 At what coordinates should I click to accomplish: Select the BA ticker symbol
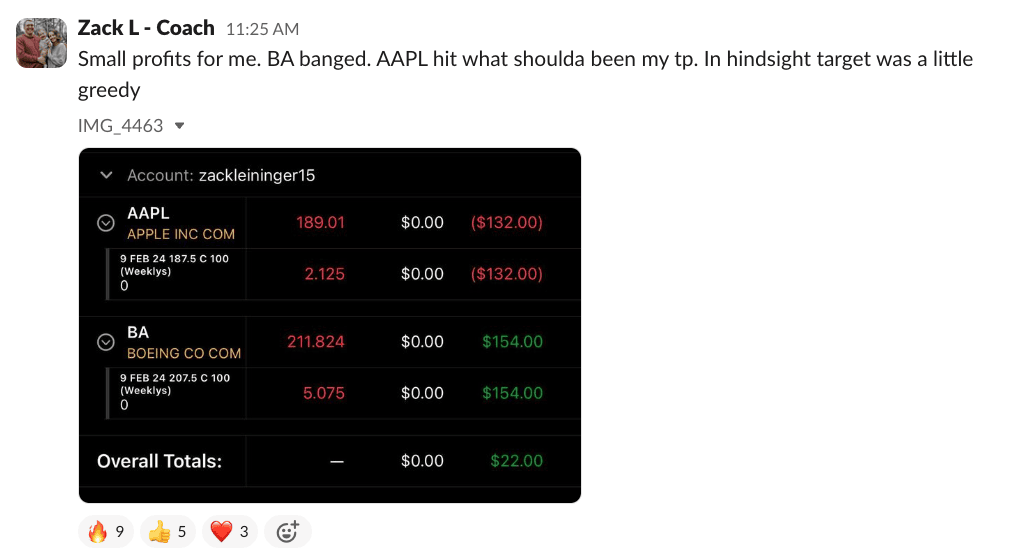point(138,332)
